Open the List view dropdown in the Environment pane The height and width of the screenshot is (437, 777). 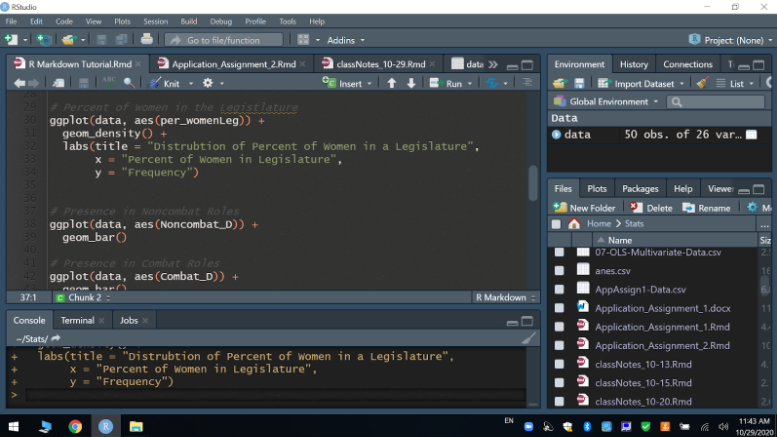click(735, 83)
